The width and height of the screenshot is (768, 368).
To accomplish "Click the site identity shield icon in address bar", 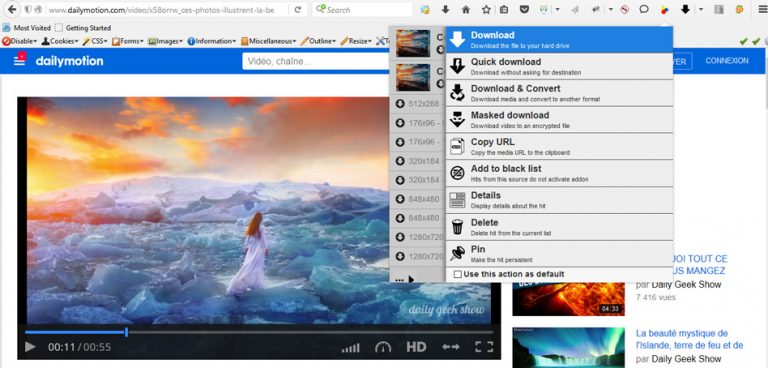I will (x=28, y=9).
